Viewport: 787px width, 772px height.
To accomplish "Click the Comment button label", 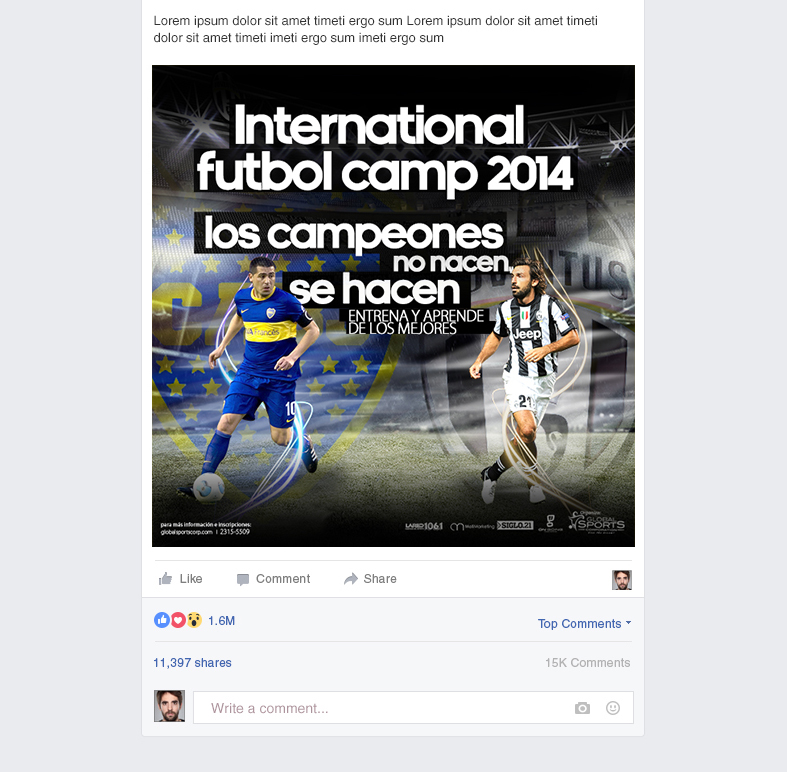I will (x=283, y=579).
